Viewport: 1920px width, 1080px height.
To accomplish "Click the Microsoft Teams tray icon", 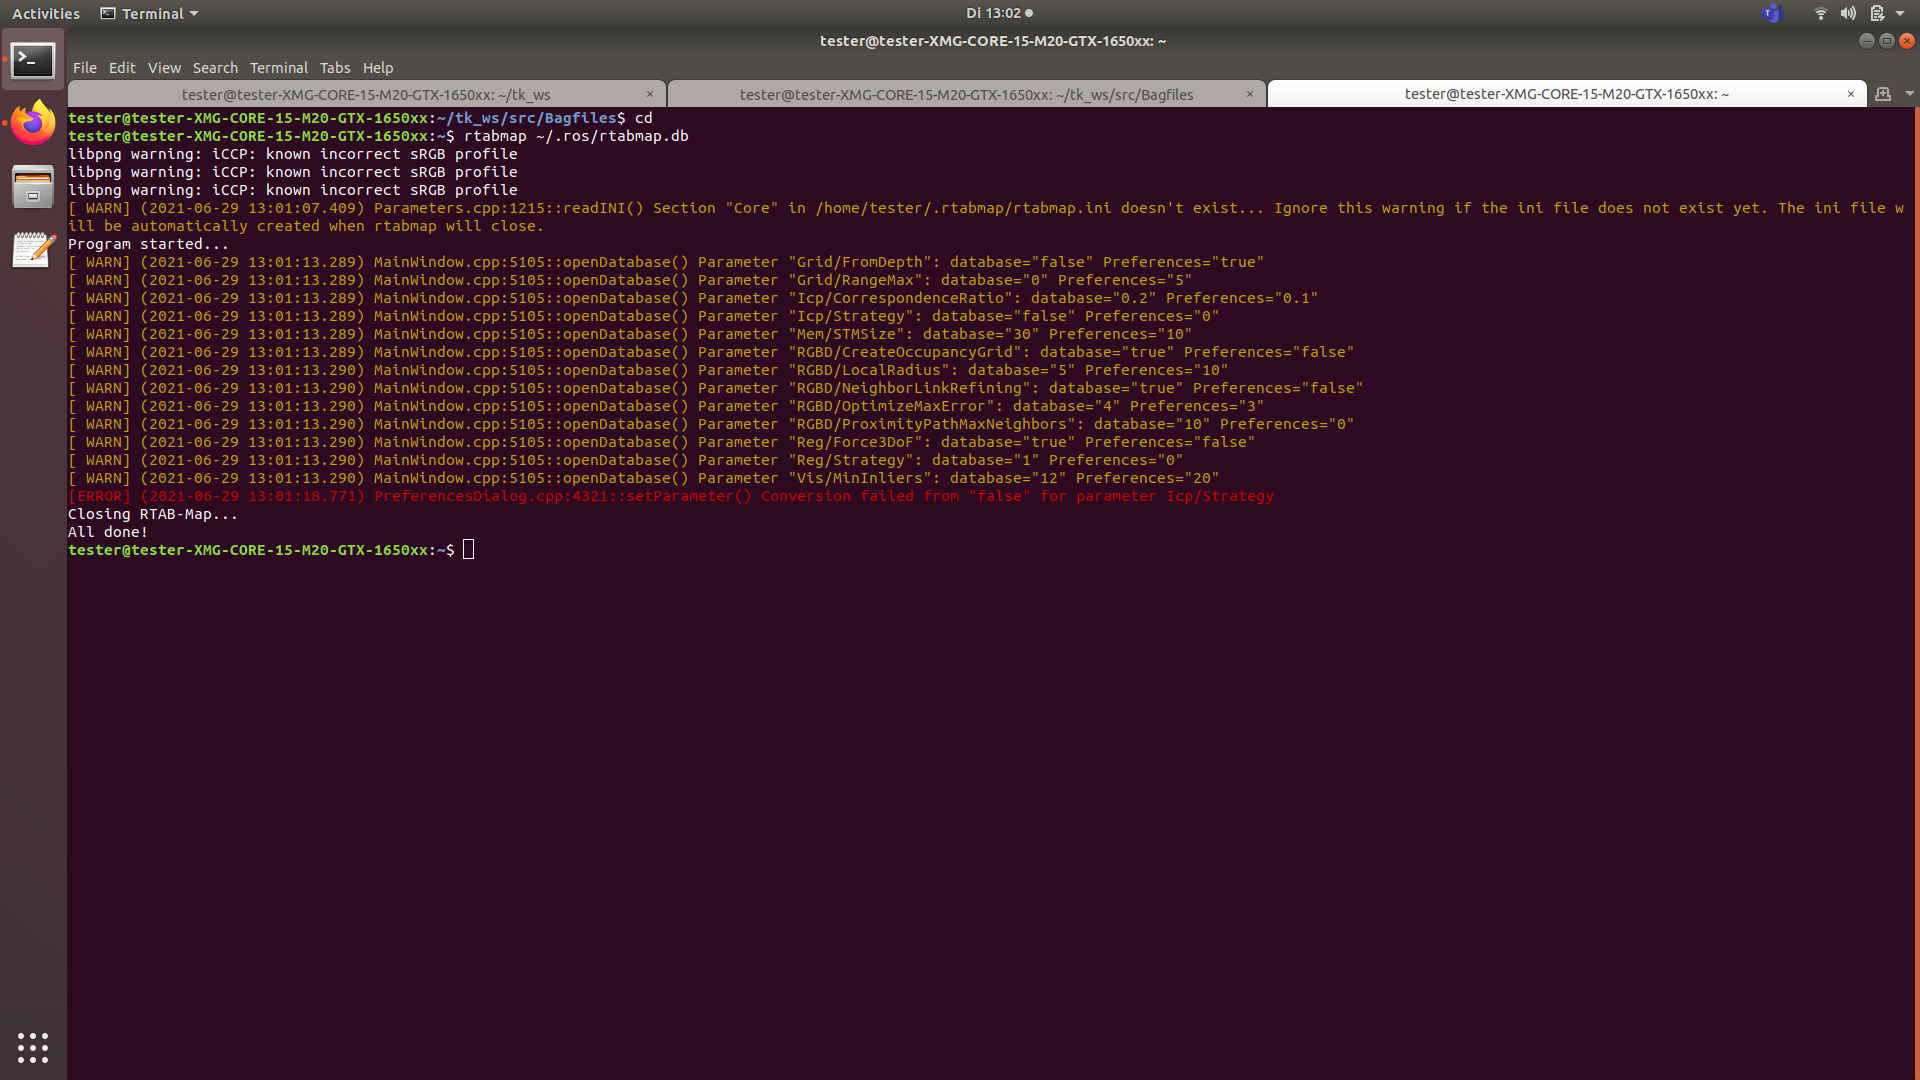I will tap(1772, 14).
